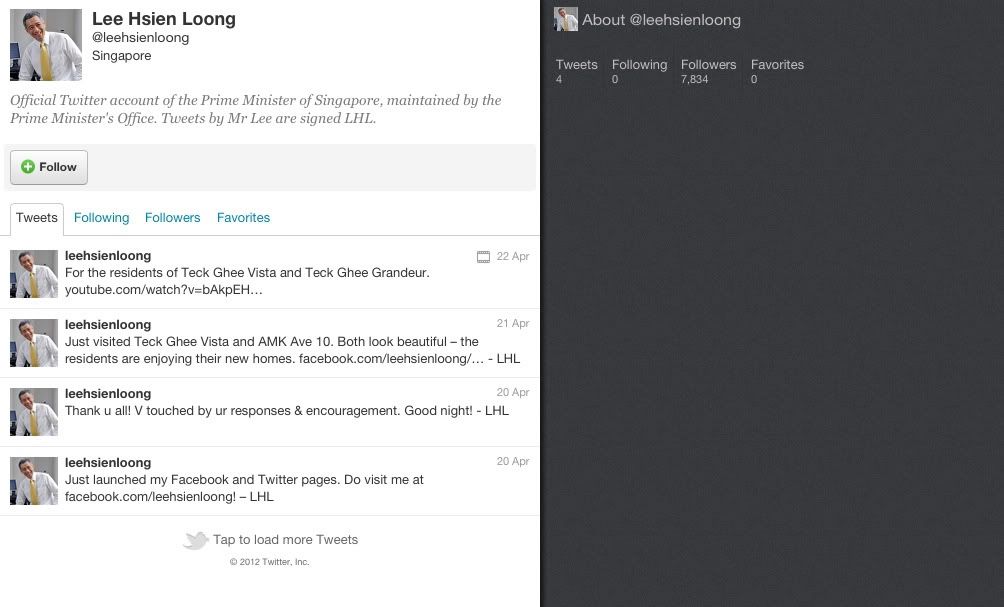
Task: Switch to the Followers tab
Action: (x=172, y=218)
